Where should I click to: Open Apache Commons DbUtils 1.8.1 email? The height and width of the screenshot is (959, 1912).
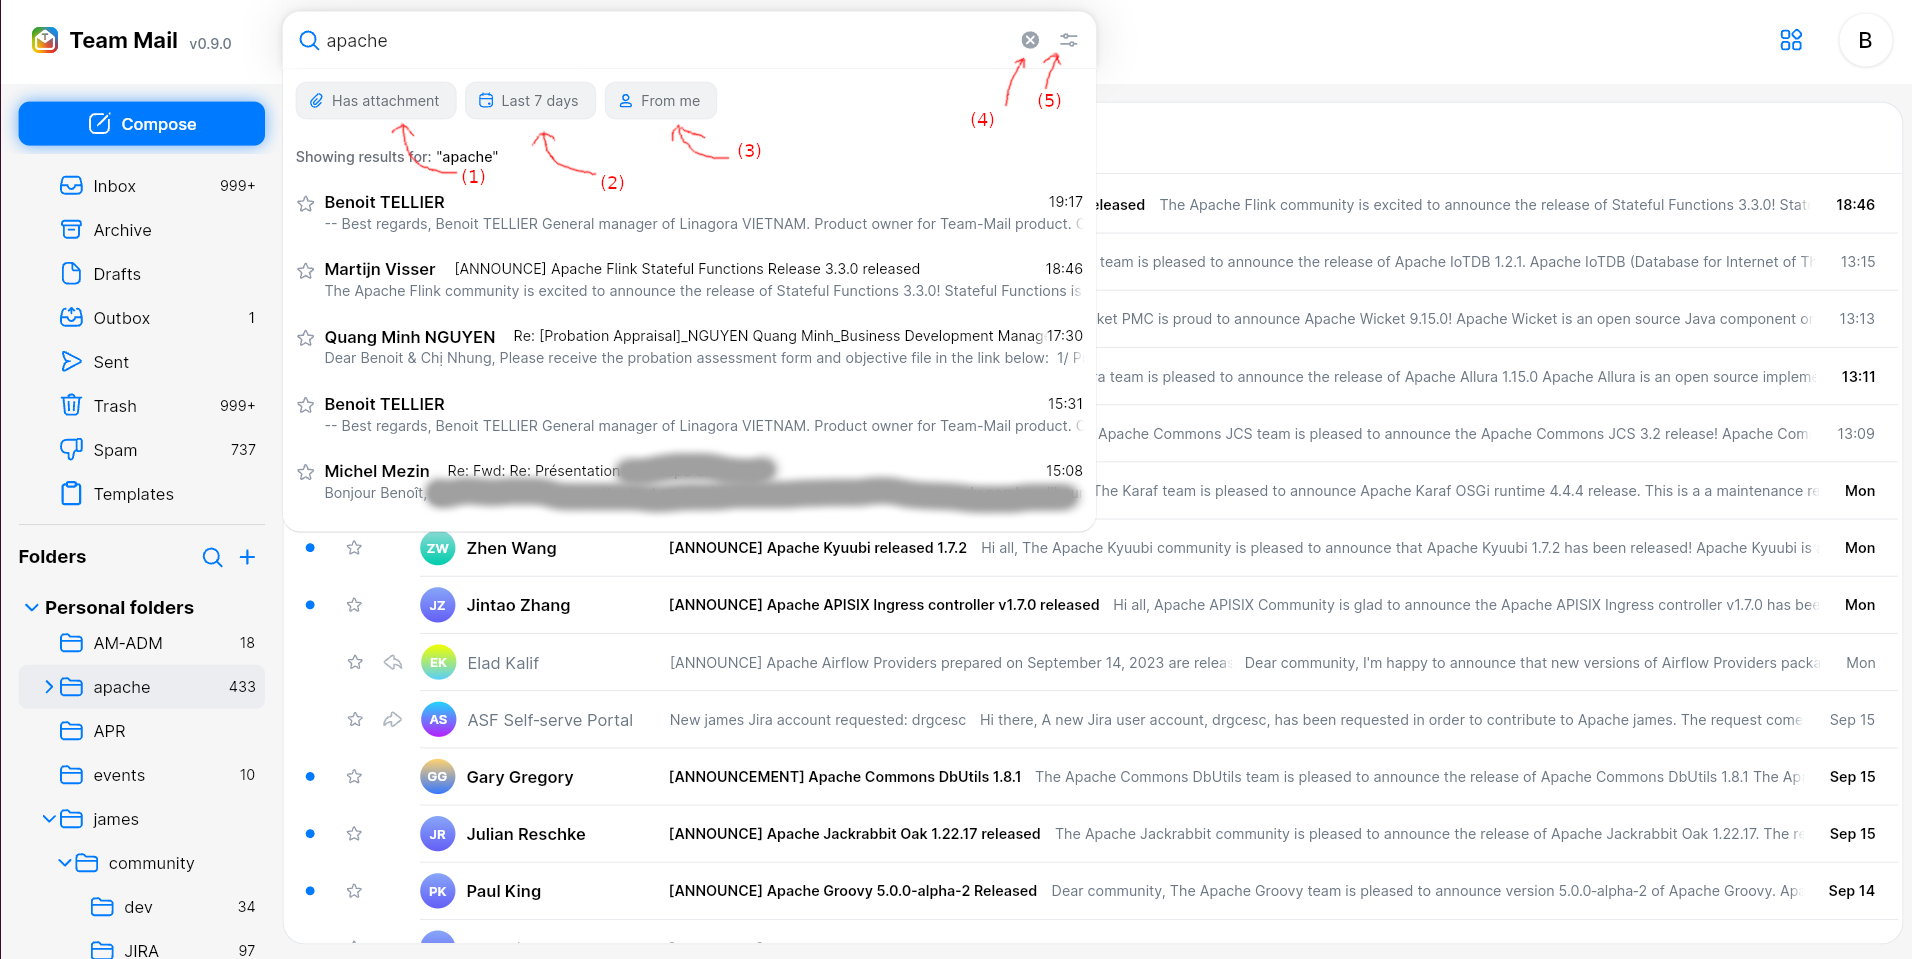click(x=1090, y=776)
